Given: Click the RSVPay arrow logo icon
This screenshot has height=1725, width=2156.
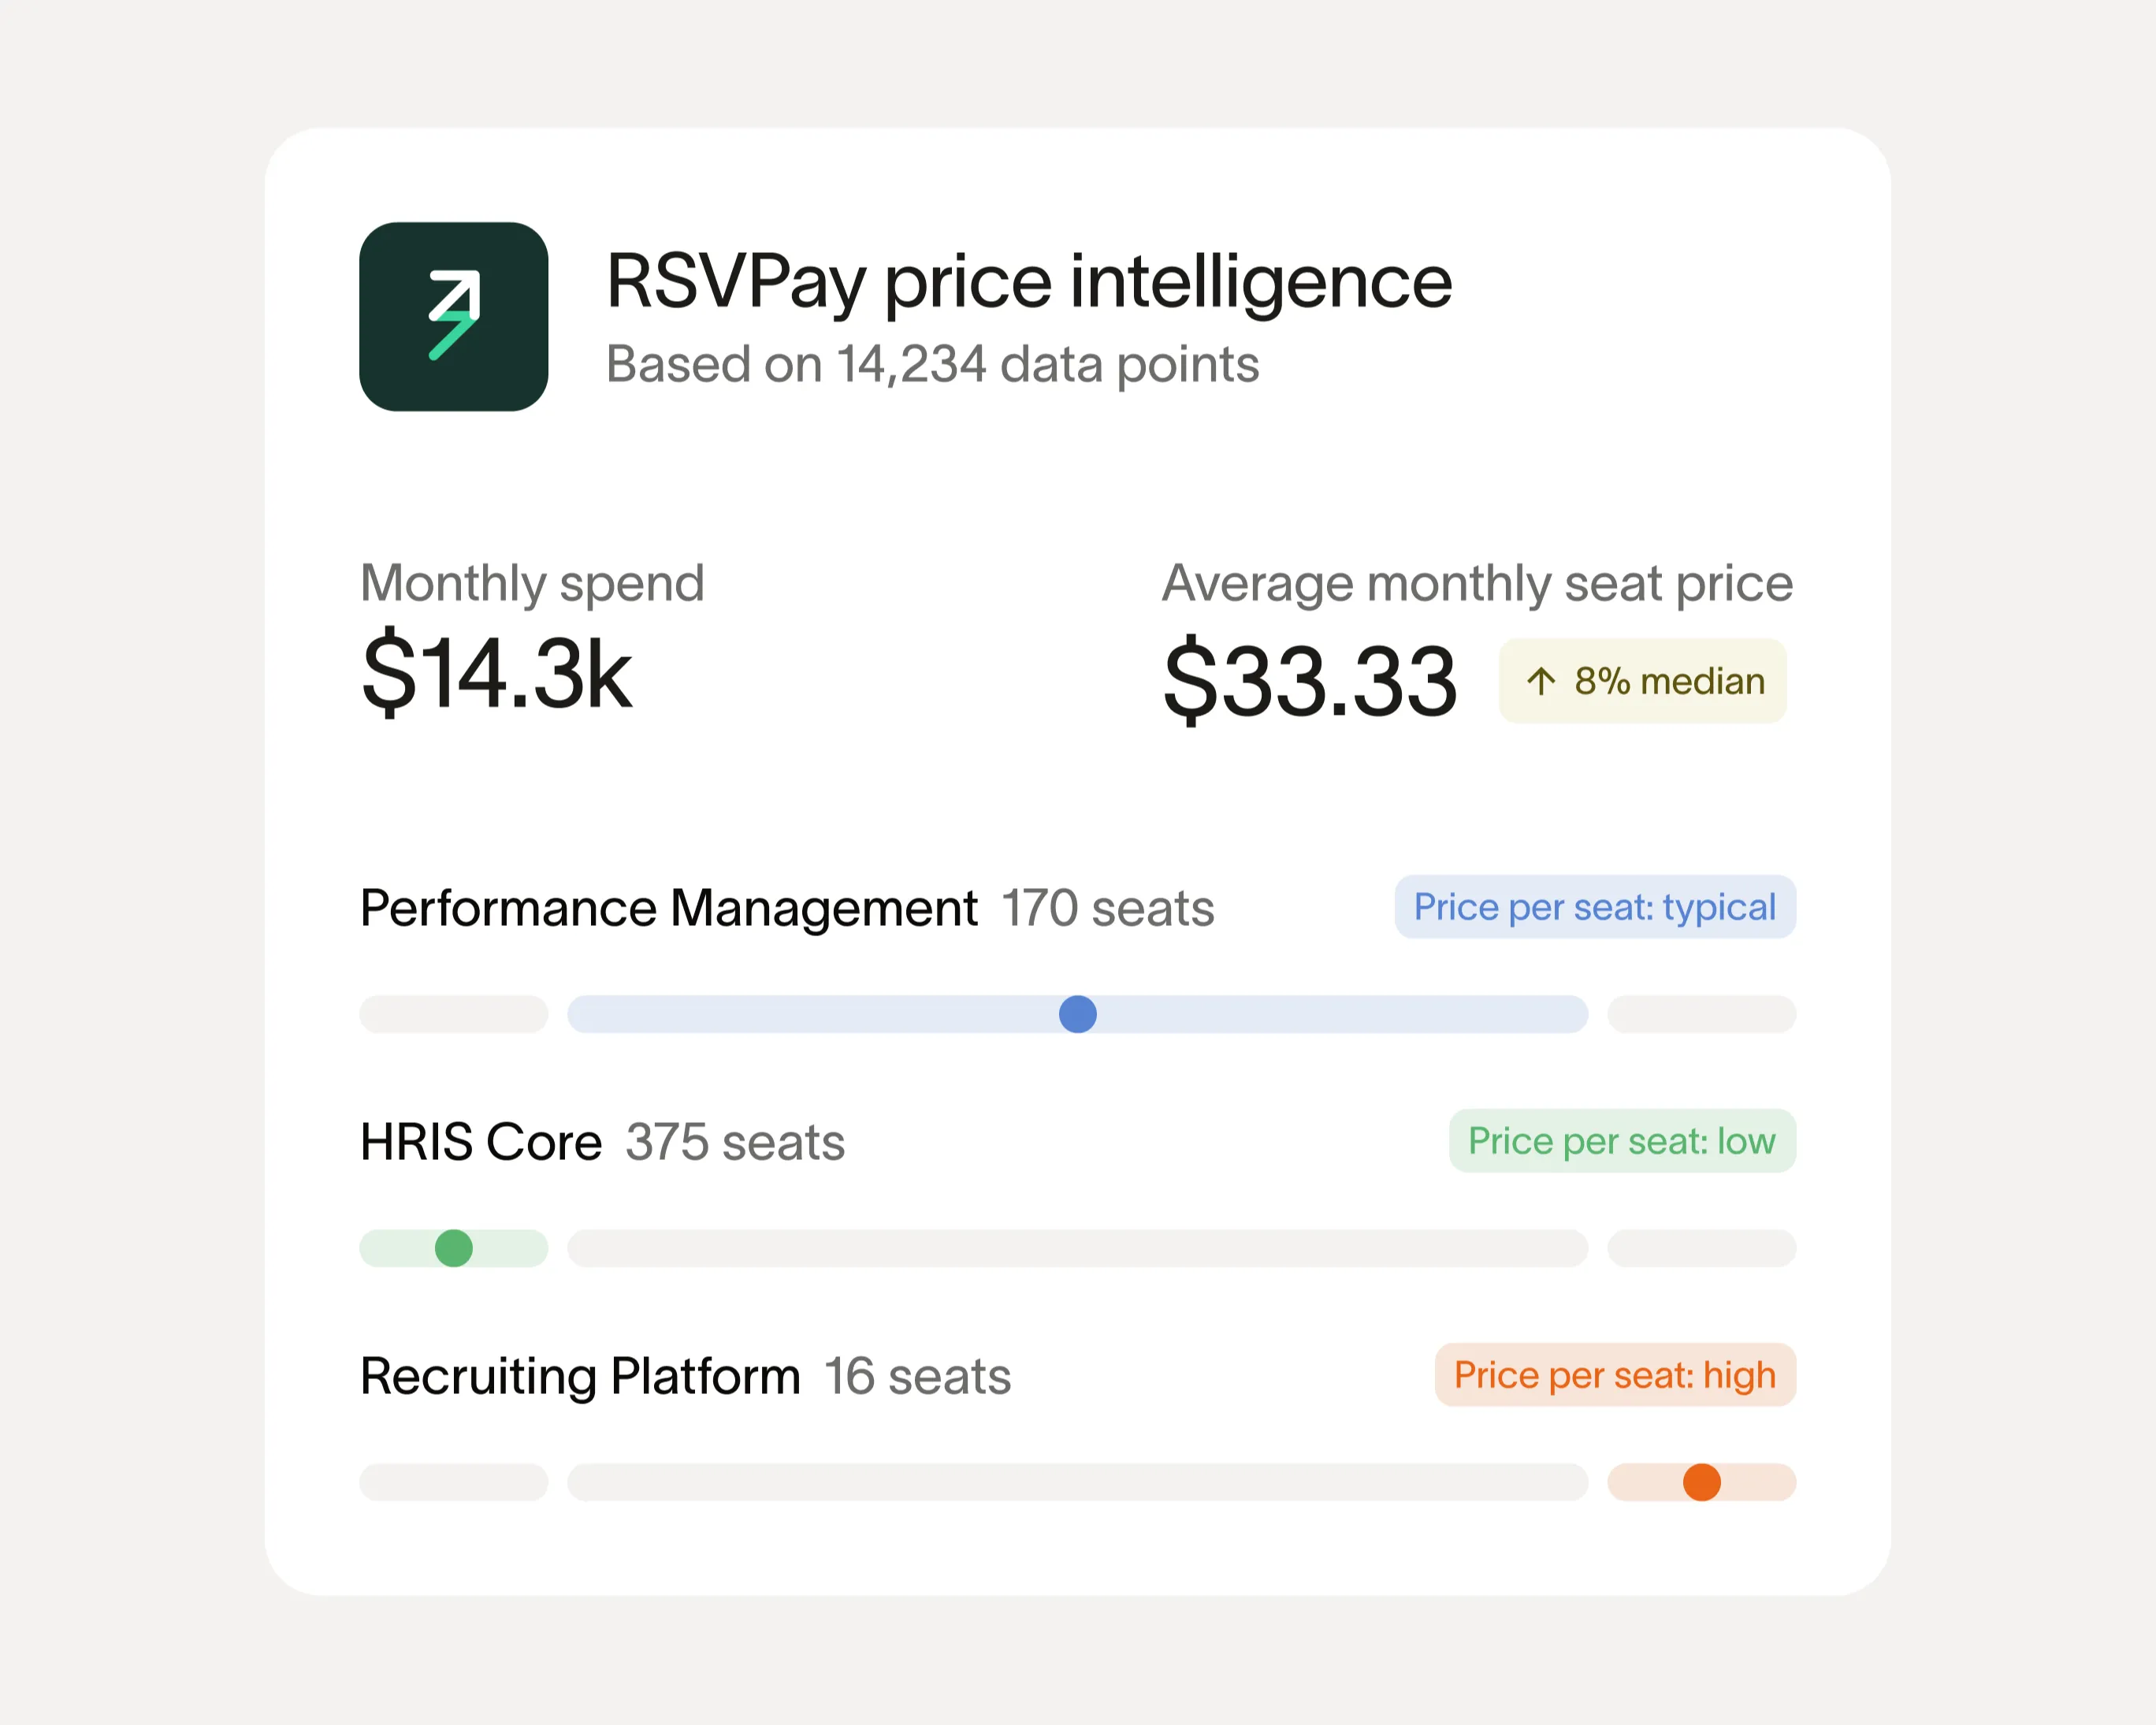Looking at the screenshot, I should point(453,316).
